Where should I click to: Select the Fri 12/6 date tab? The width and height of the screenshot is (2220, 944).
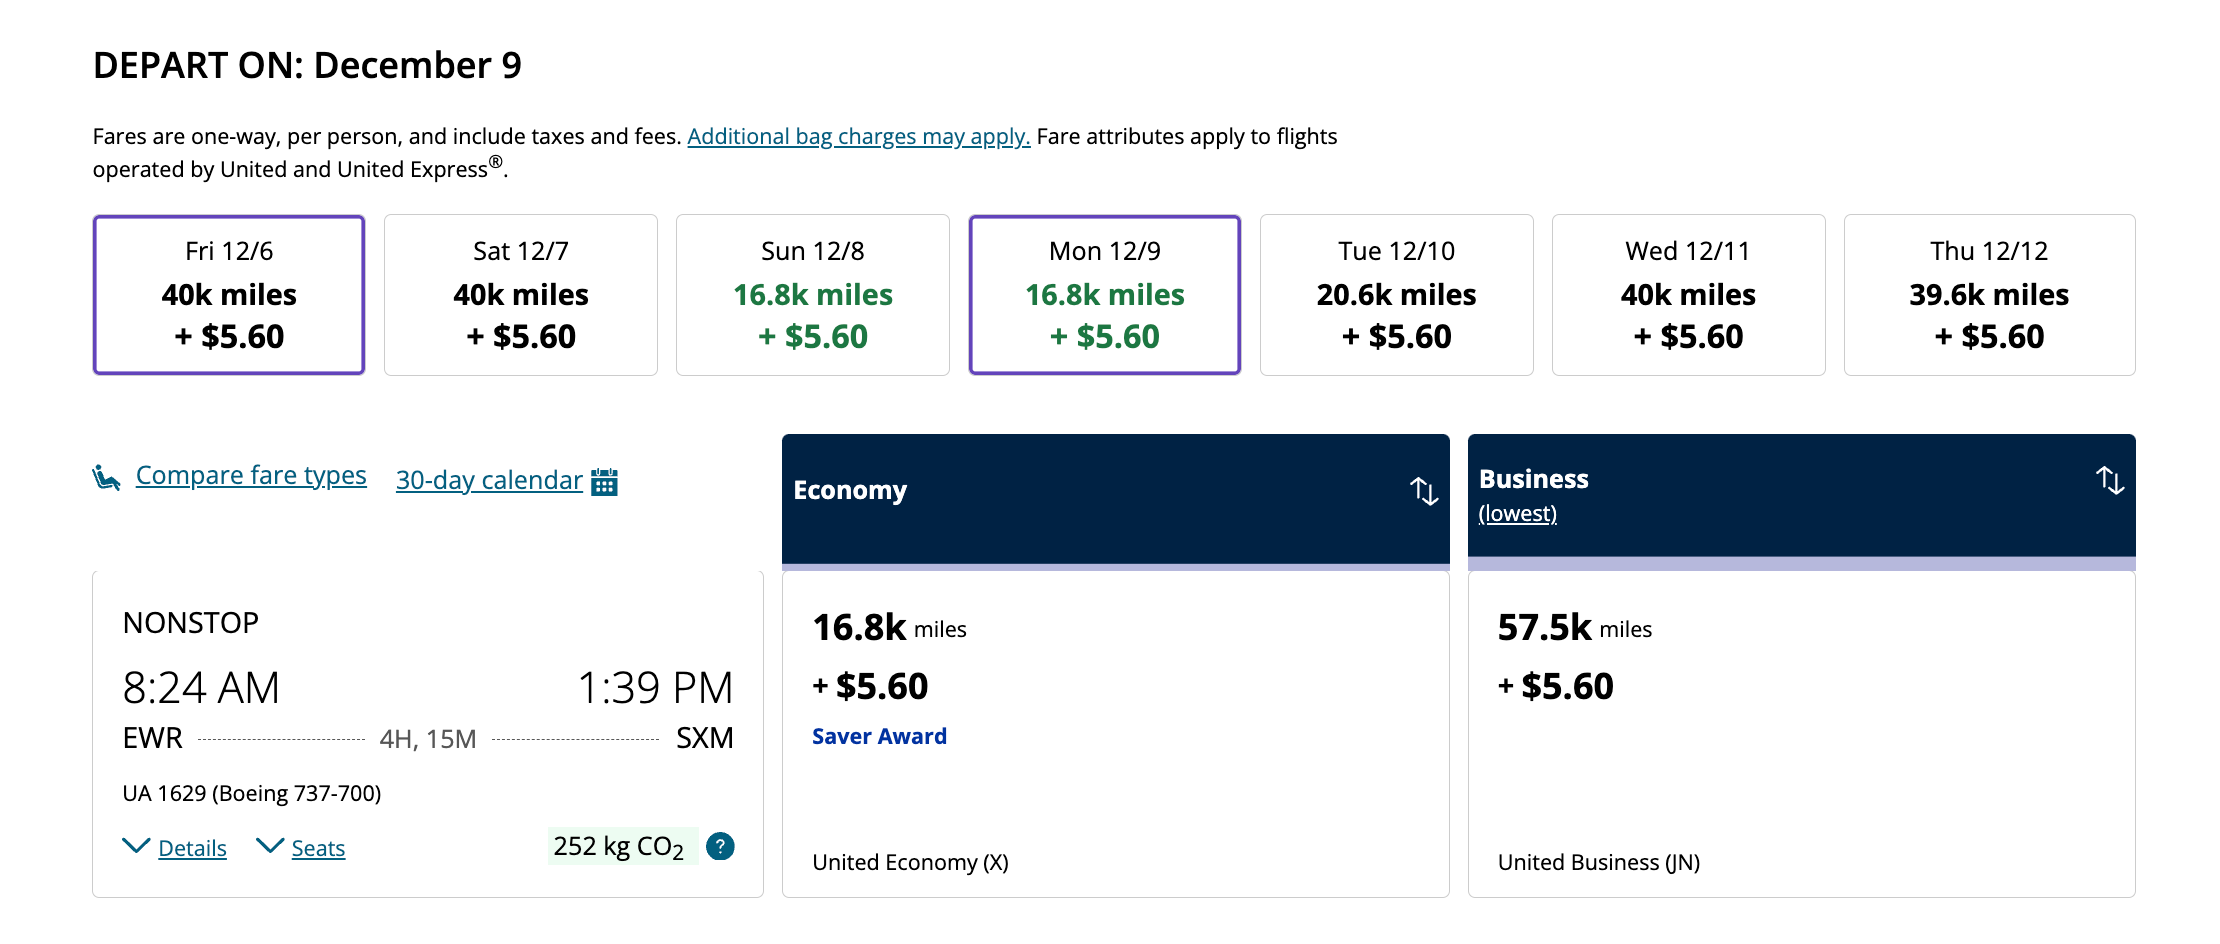229,295
